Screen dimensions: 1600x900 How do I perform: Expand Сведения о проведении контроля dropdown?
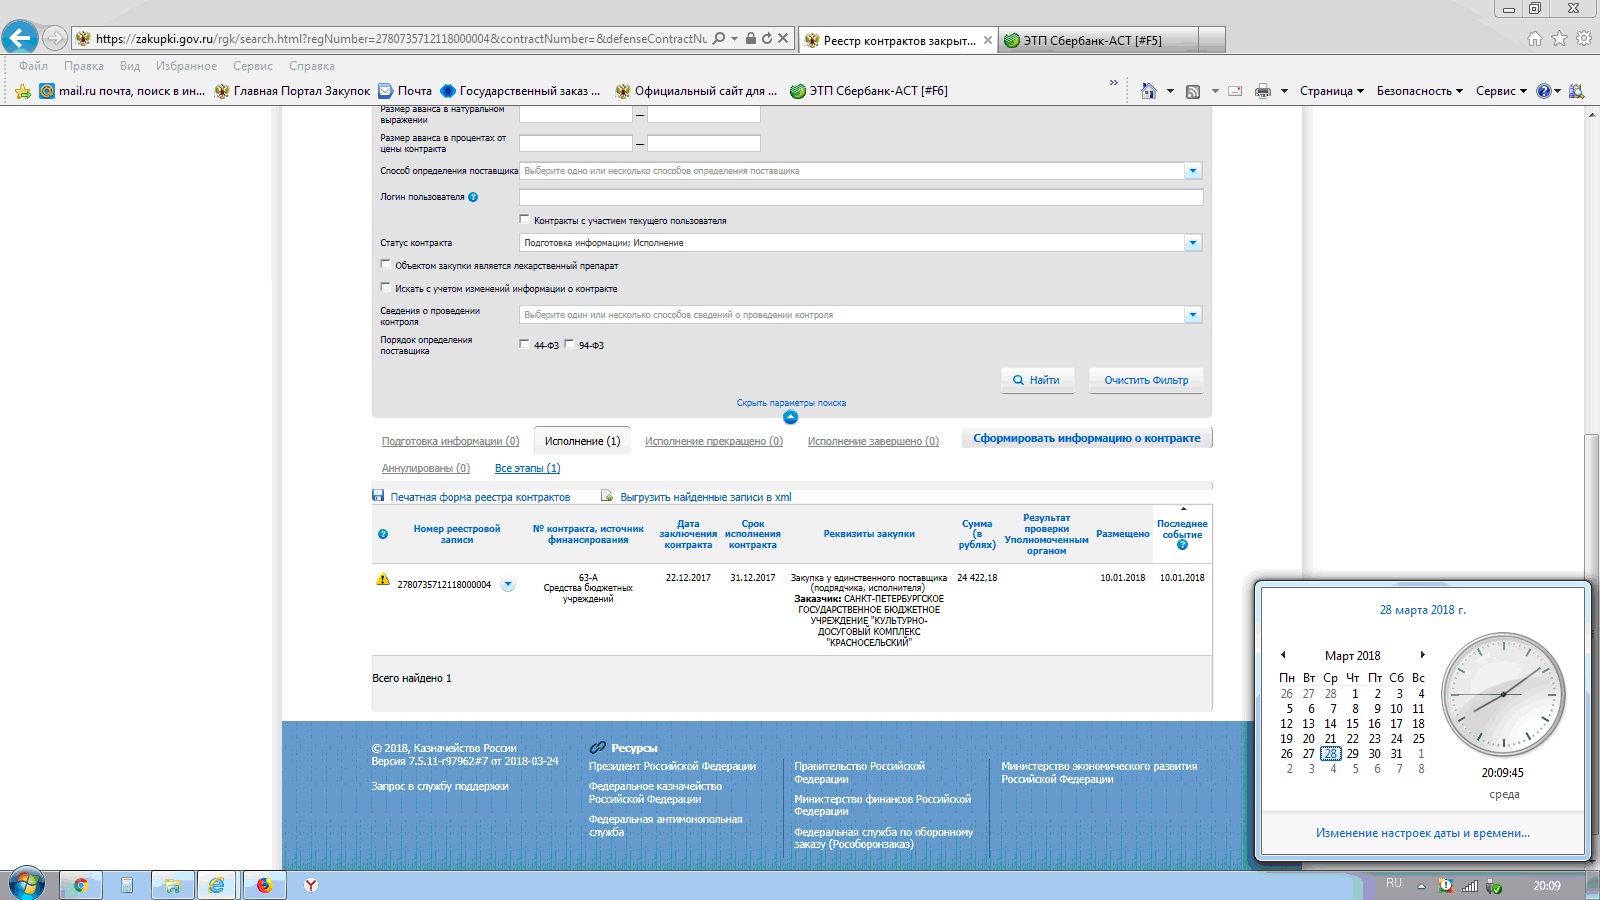(x=1192, y=315)
